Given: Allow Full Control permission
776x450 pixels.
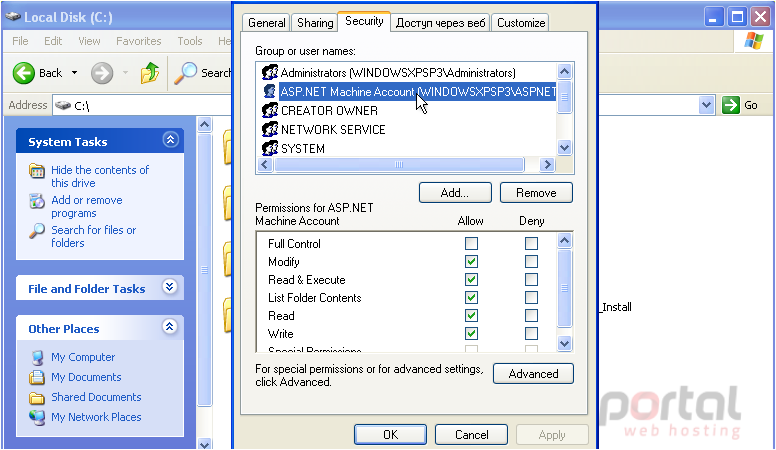Looking at the screenshot, I should coord(471,243).
